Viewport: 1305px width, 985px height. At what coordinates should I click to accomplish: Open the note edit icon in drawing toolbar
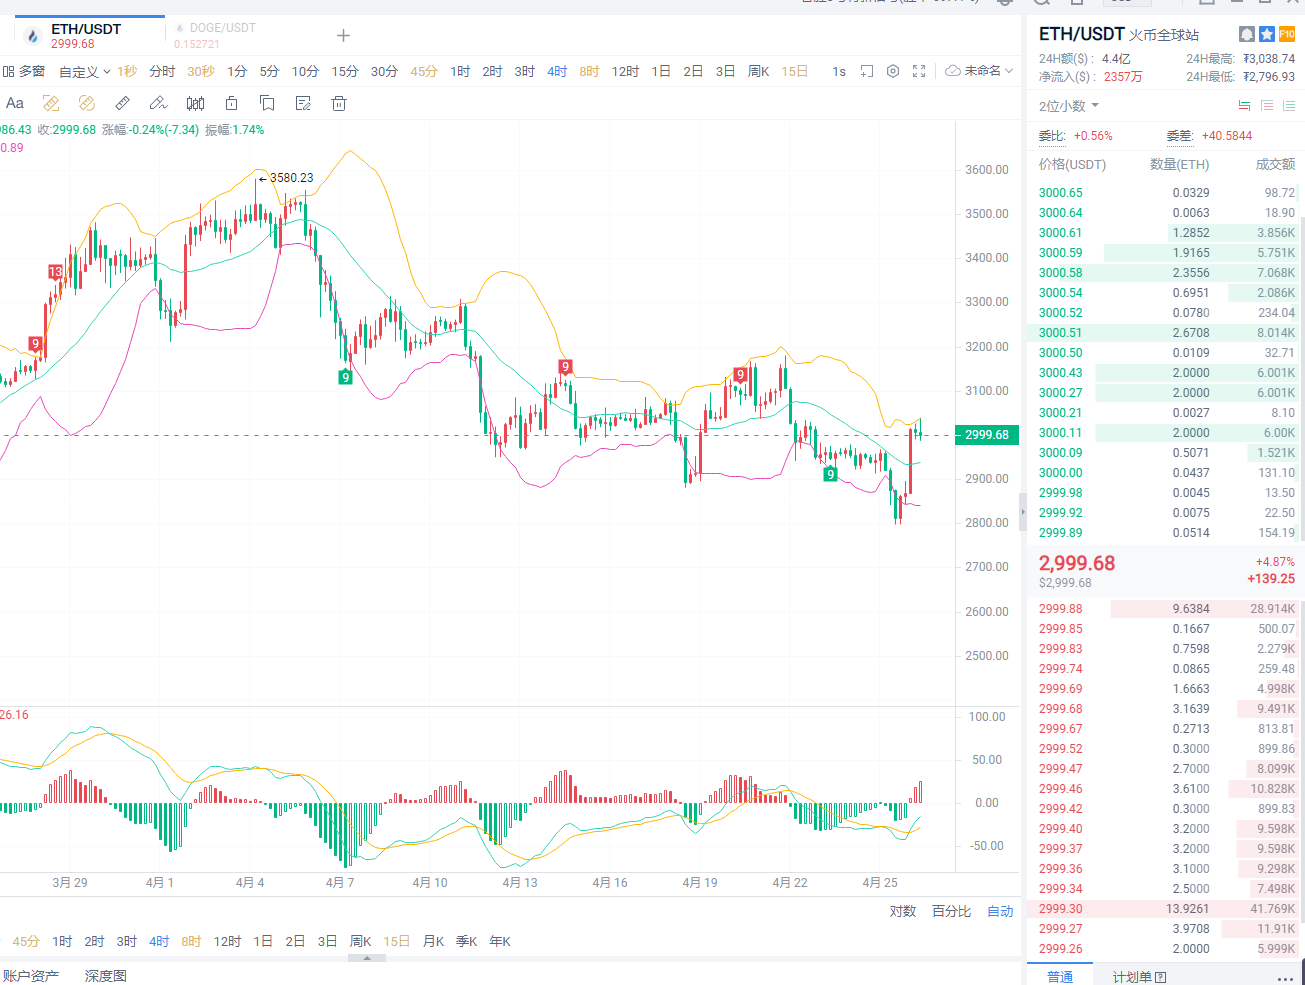(303, 103)
